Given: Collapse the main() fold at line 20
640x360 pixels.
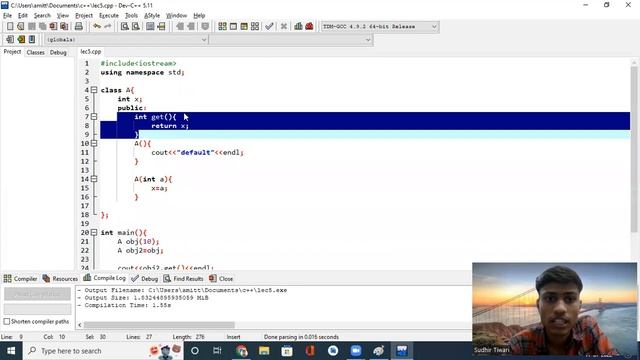Looking at the screenshot, I should [94, 232].
